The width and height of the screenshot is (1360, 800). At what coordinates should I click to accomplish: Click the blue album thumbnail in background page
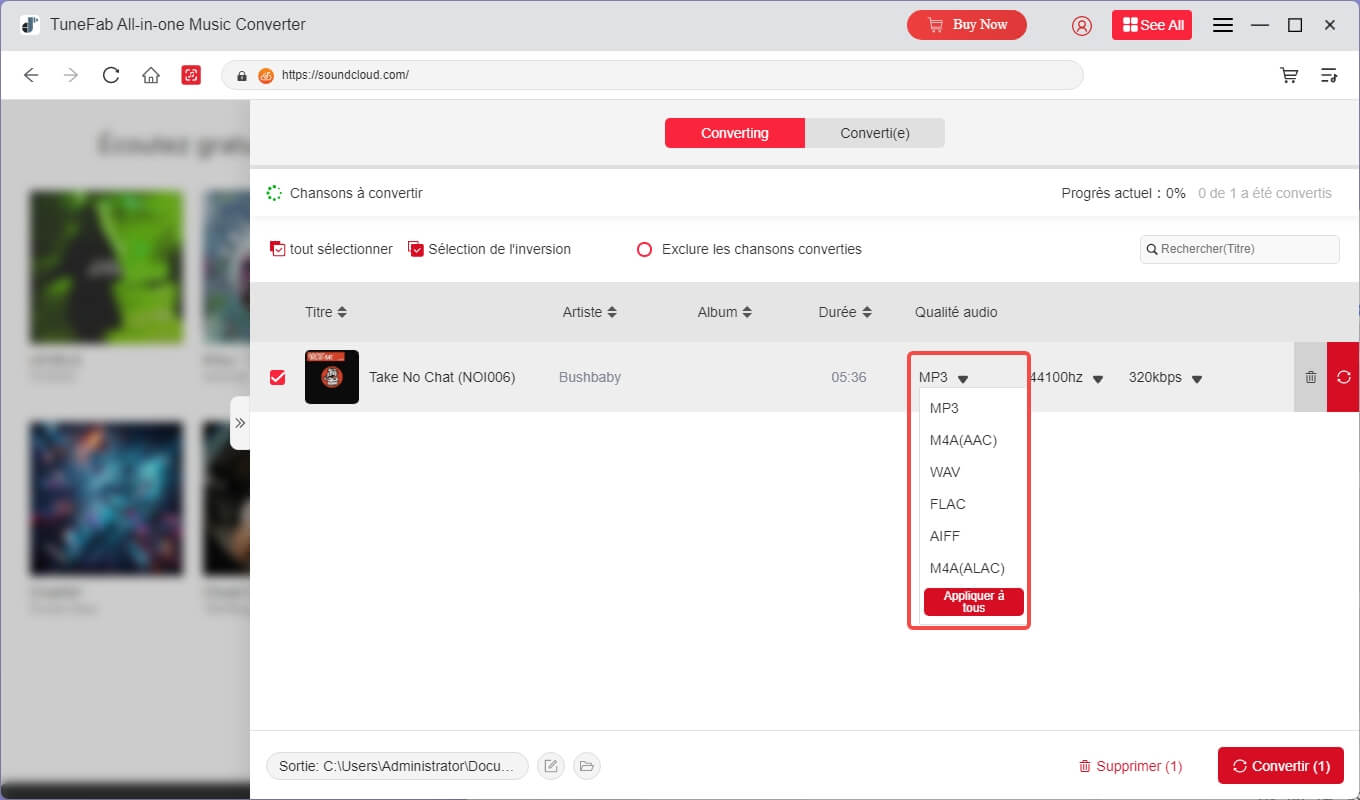(x=107, y=499)
